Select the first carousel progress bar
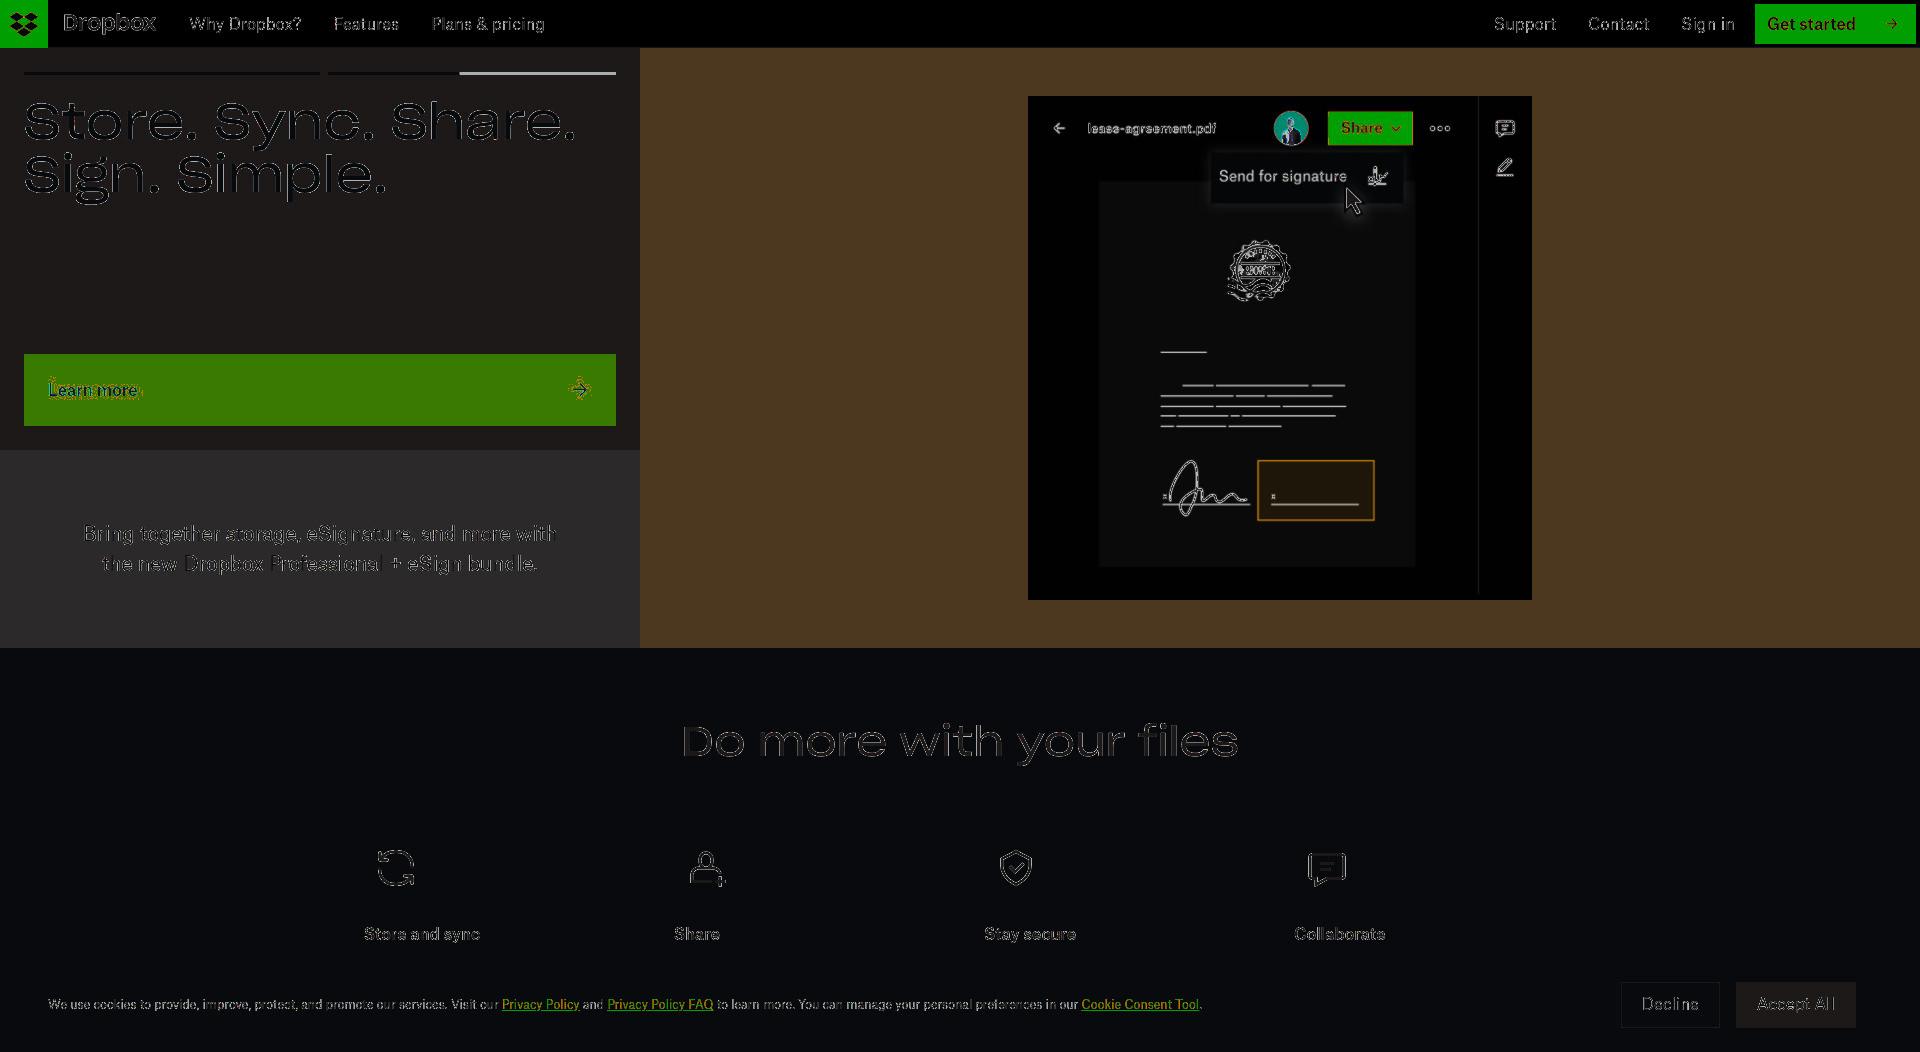This screenshot has height=1052, width=1920. pyautogui.click(x=172, y=73)
